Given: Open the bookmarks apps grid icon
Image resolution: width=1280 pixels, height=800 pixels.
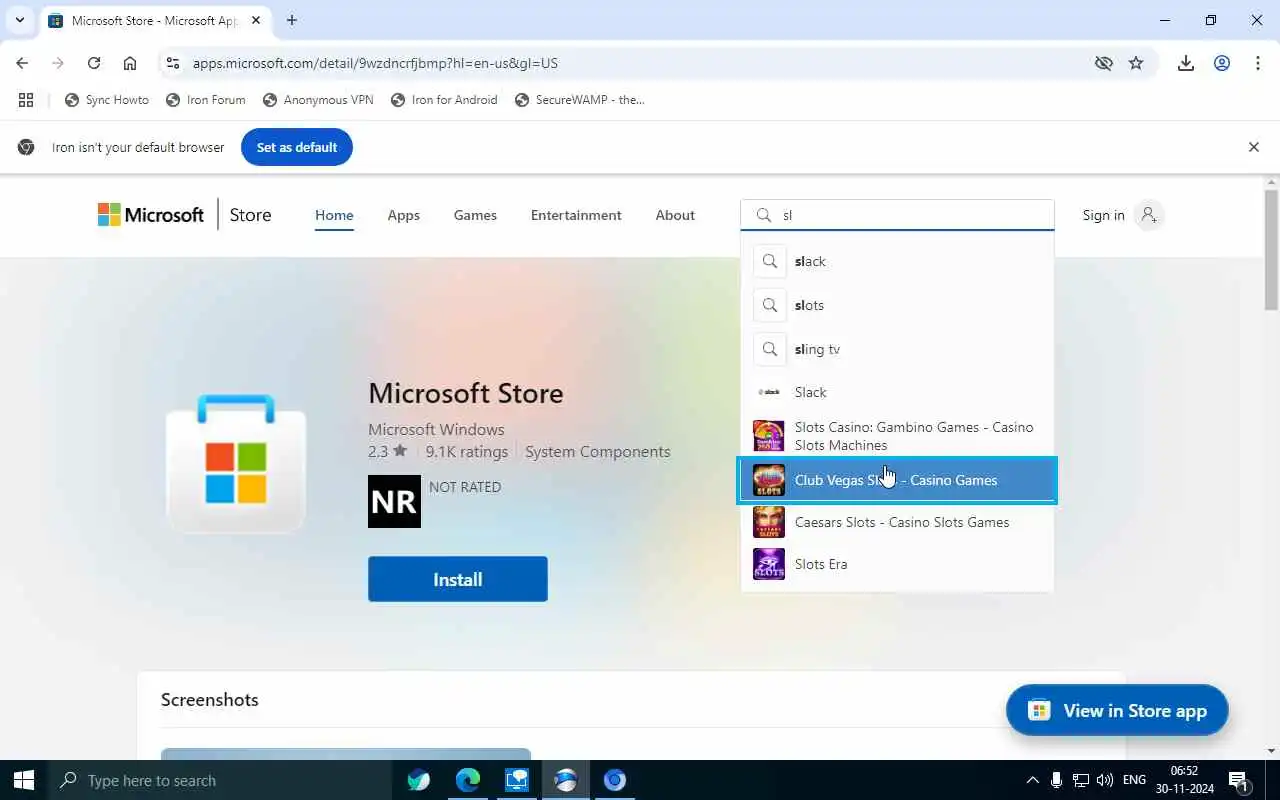Looking at the screenshot, I should pos(26,100).
